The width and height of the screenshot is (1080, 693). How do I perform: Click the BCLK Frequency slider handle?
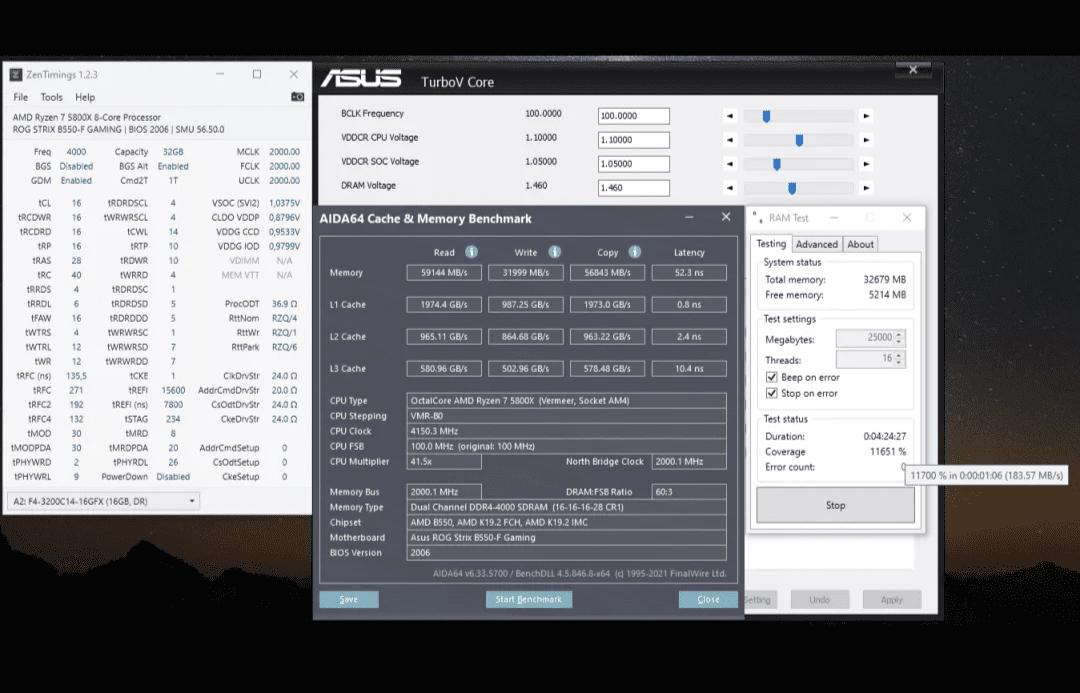(766, 116)
